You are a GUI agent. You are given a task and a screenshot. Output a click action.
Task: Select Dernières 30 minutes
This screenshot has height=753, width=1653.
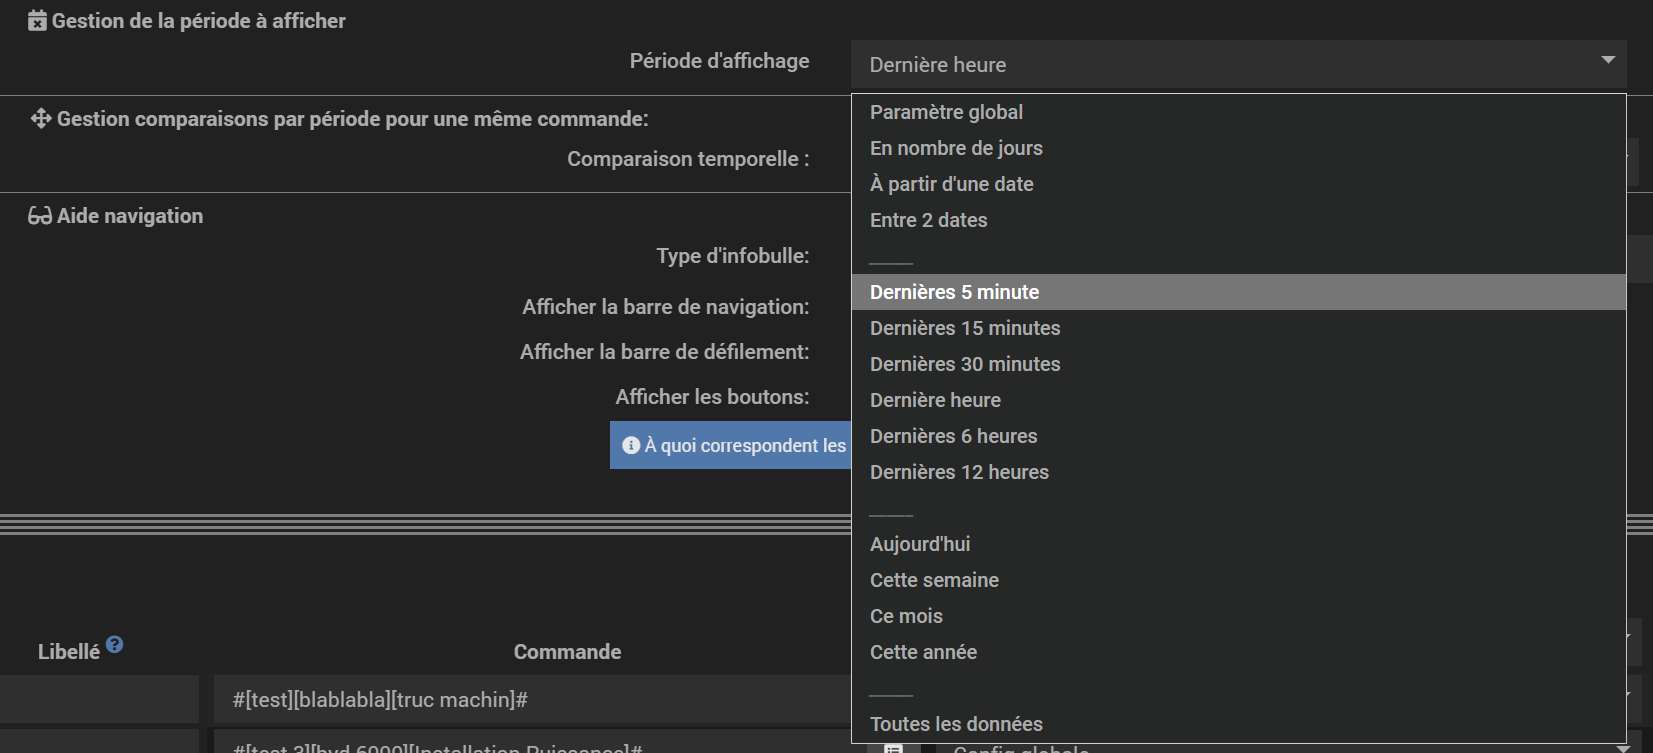pos(1238,364)
